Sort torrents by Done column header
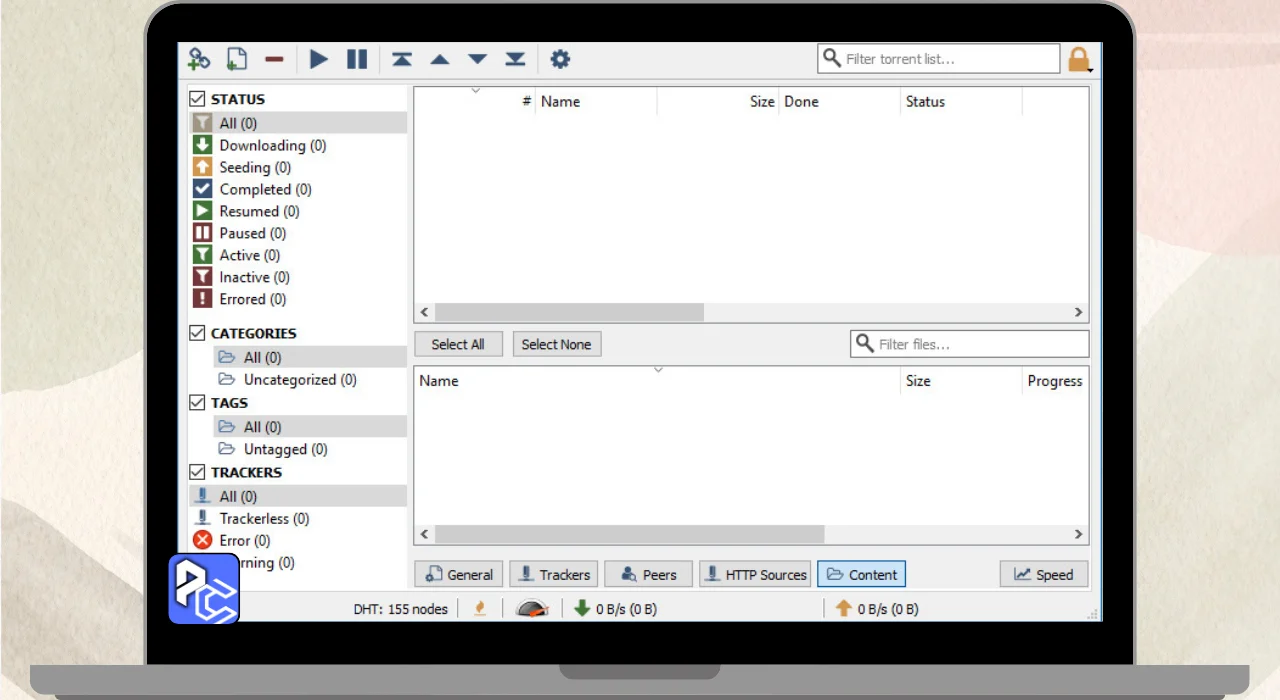 click(839, 101)
